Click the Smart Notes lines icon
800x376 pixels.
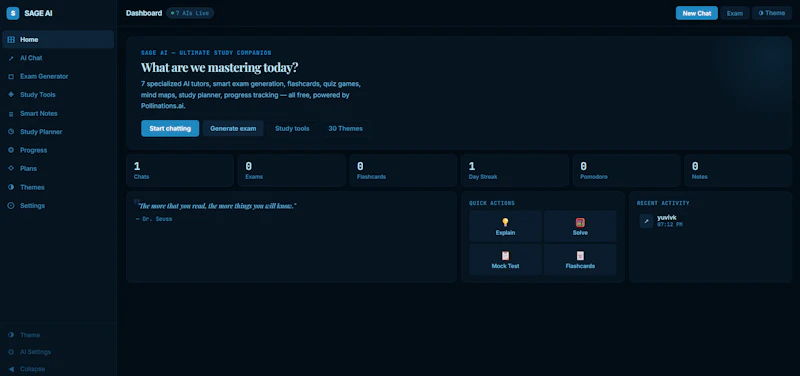[x=11, y=114]
